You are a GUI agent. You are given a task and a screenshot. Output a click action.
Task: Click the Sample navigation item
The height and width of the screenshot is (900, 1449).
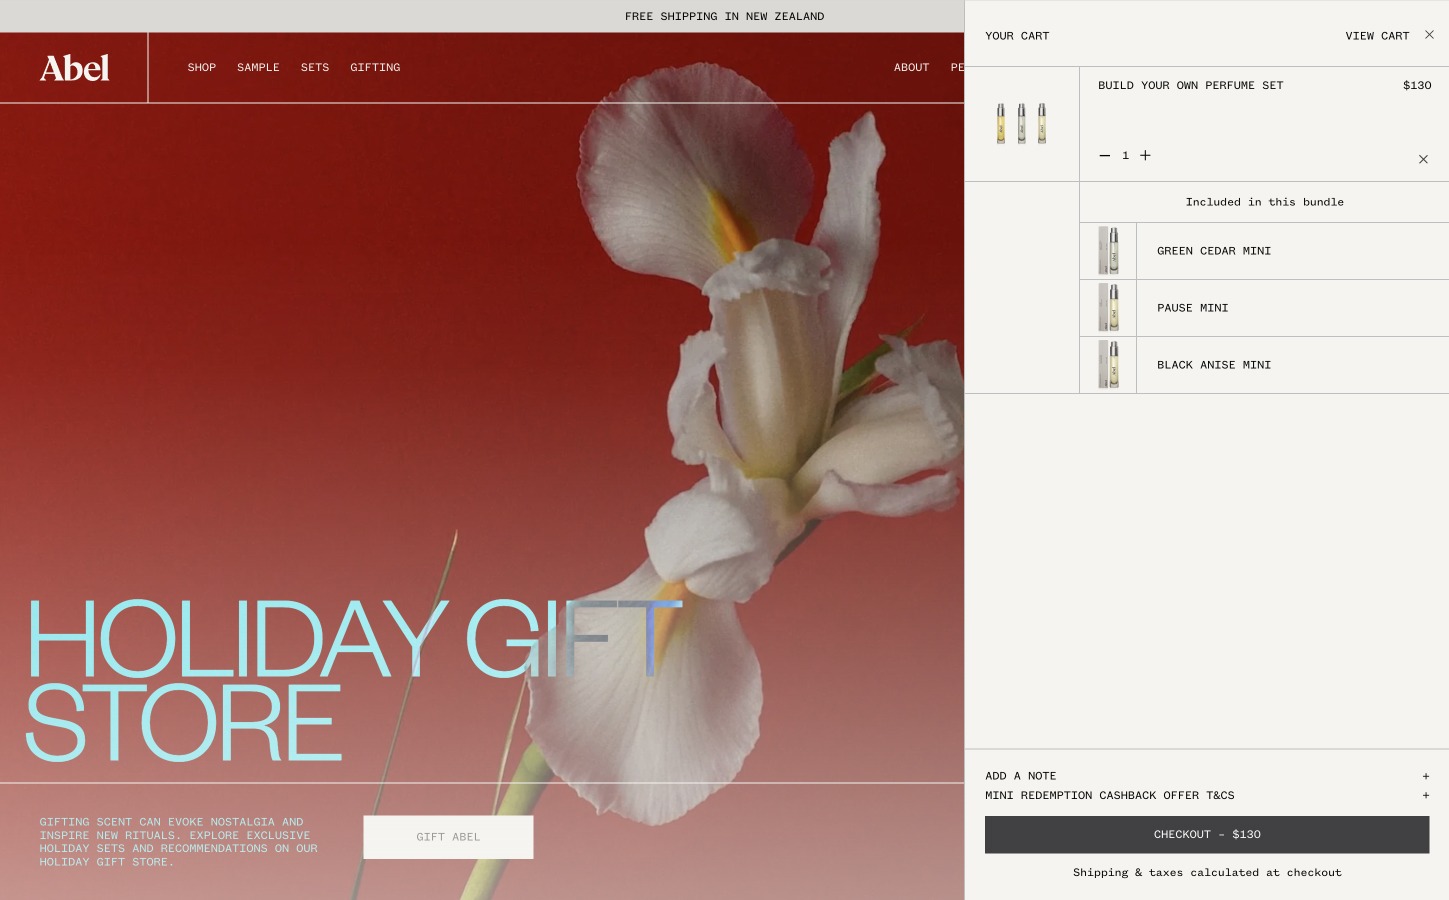point(258,67)
